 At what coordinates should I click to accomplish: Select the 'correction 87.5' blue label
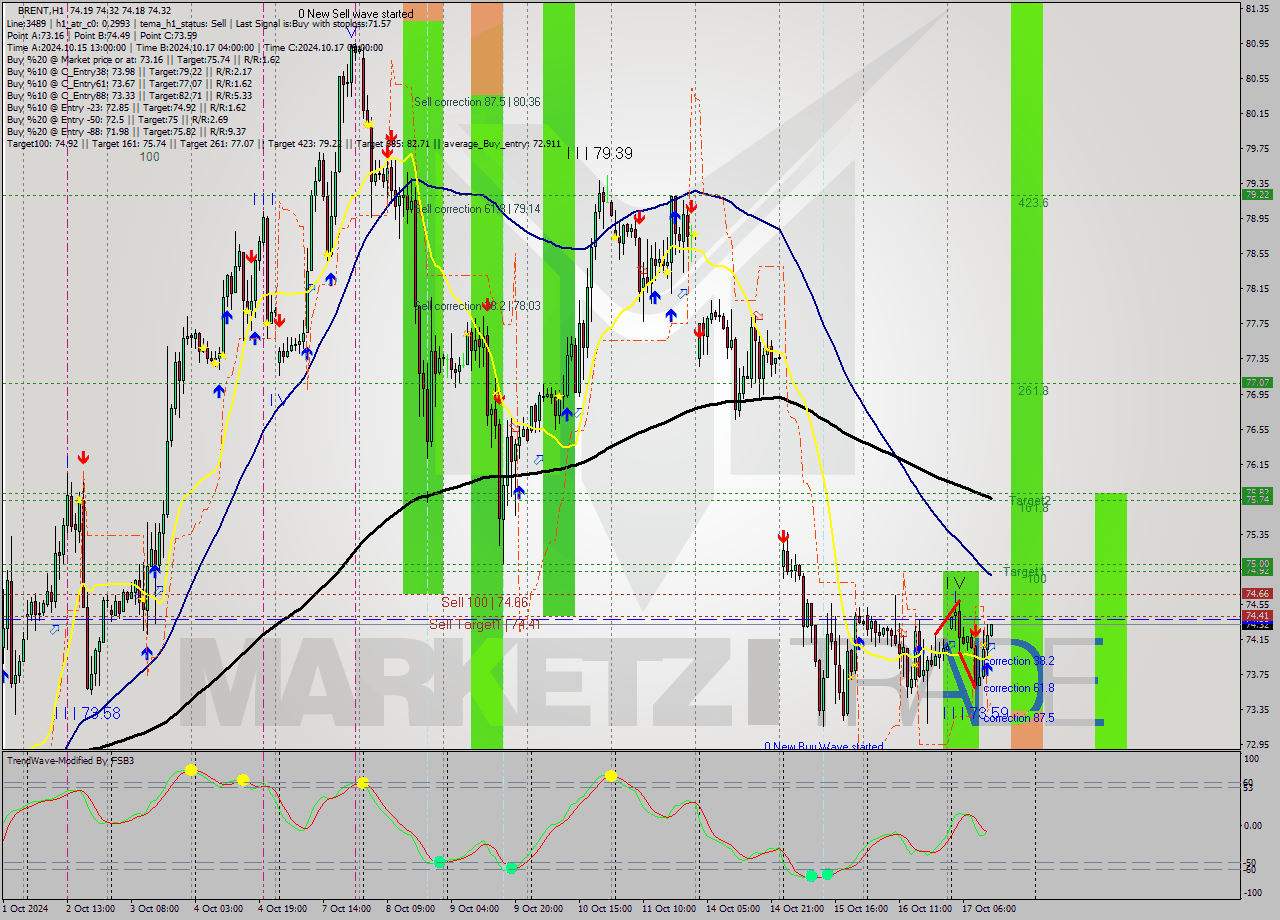(1018, 717)
